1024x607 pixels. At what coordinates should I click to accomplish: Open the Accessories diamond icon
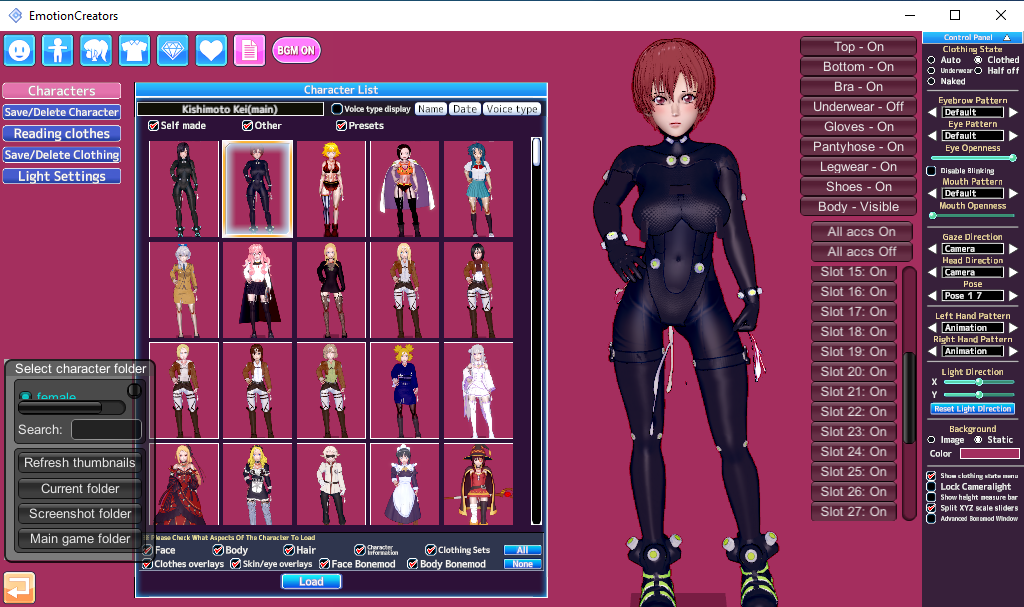(173, 50)
